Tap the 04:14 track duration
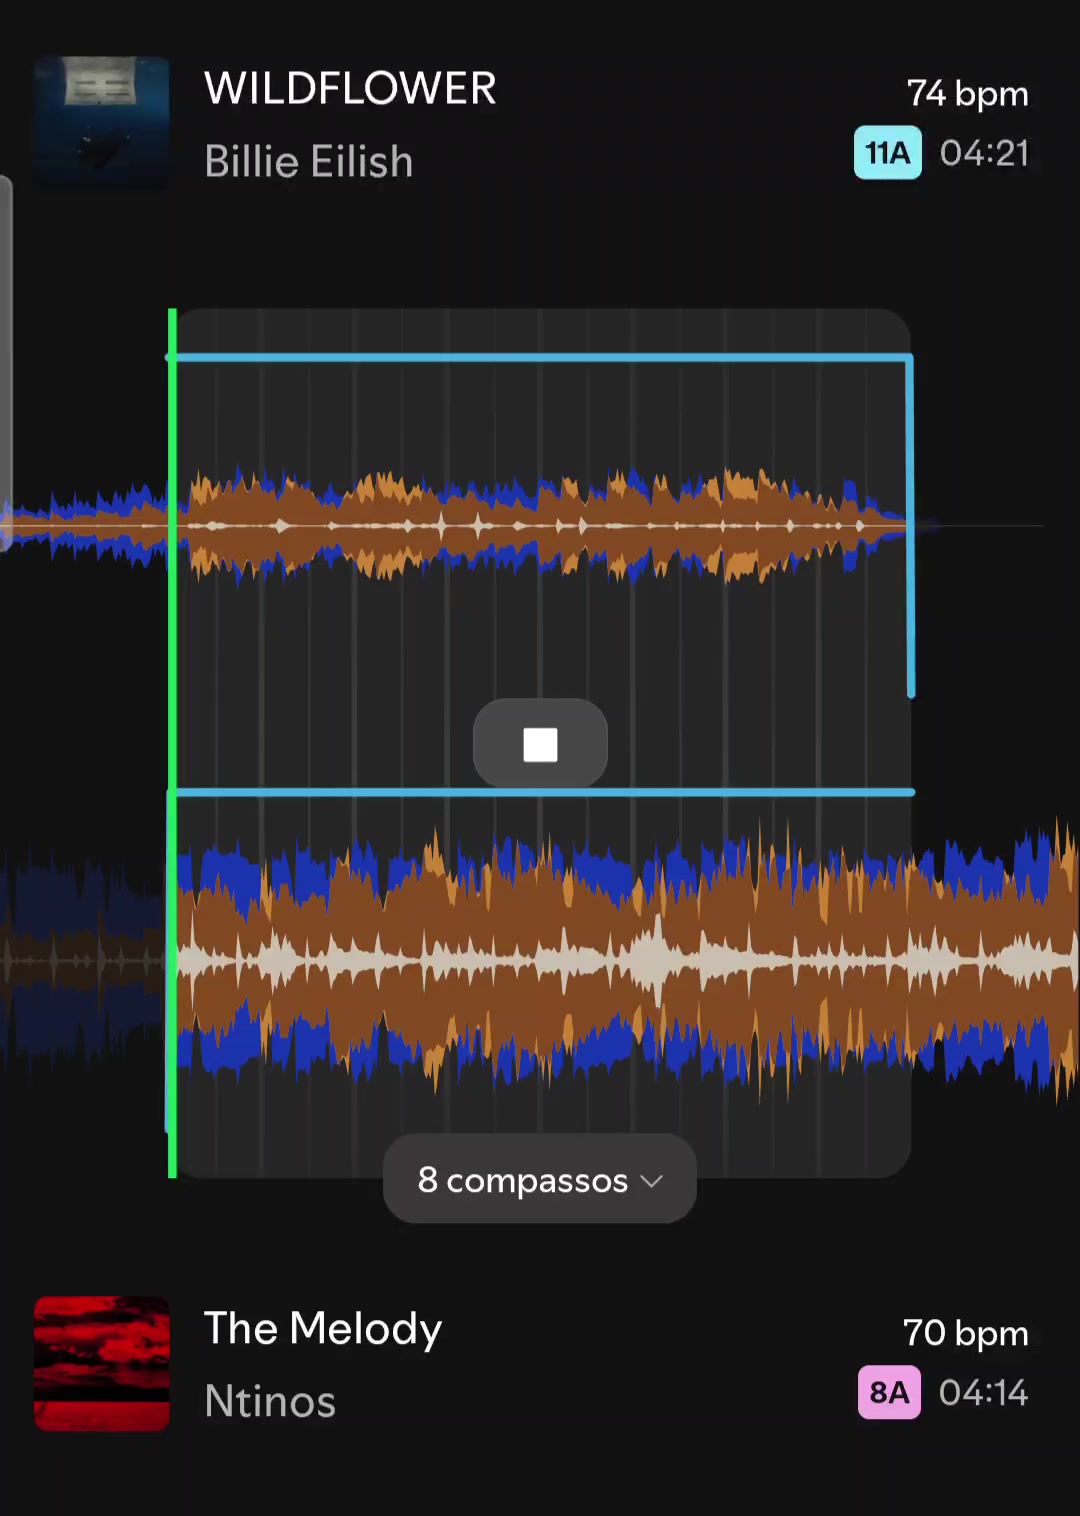Screen dimensions: 1080x1516 983,1392
